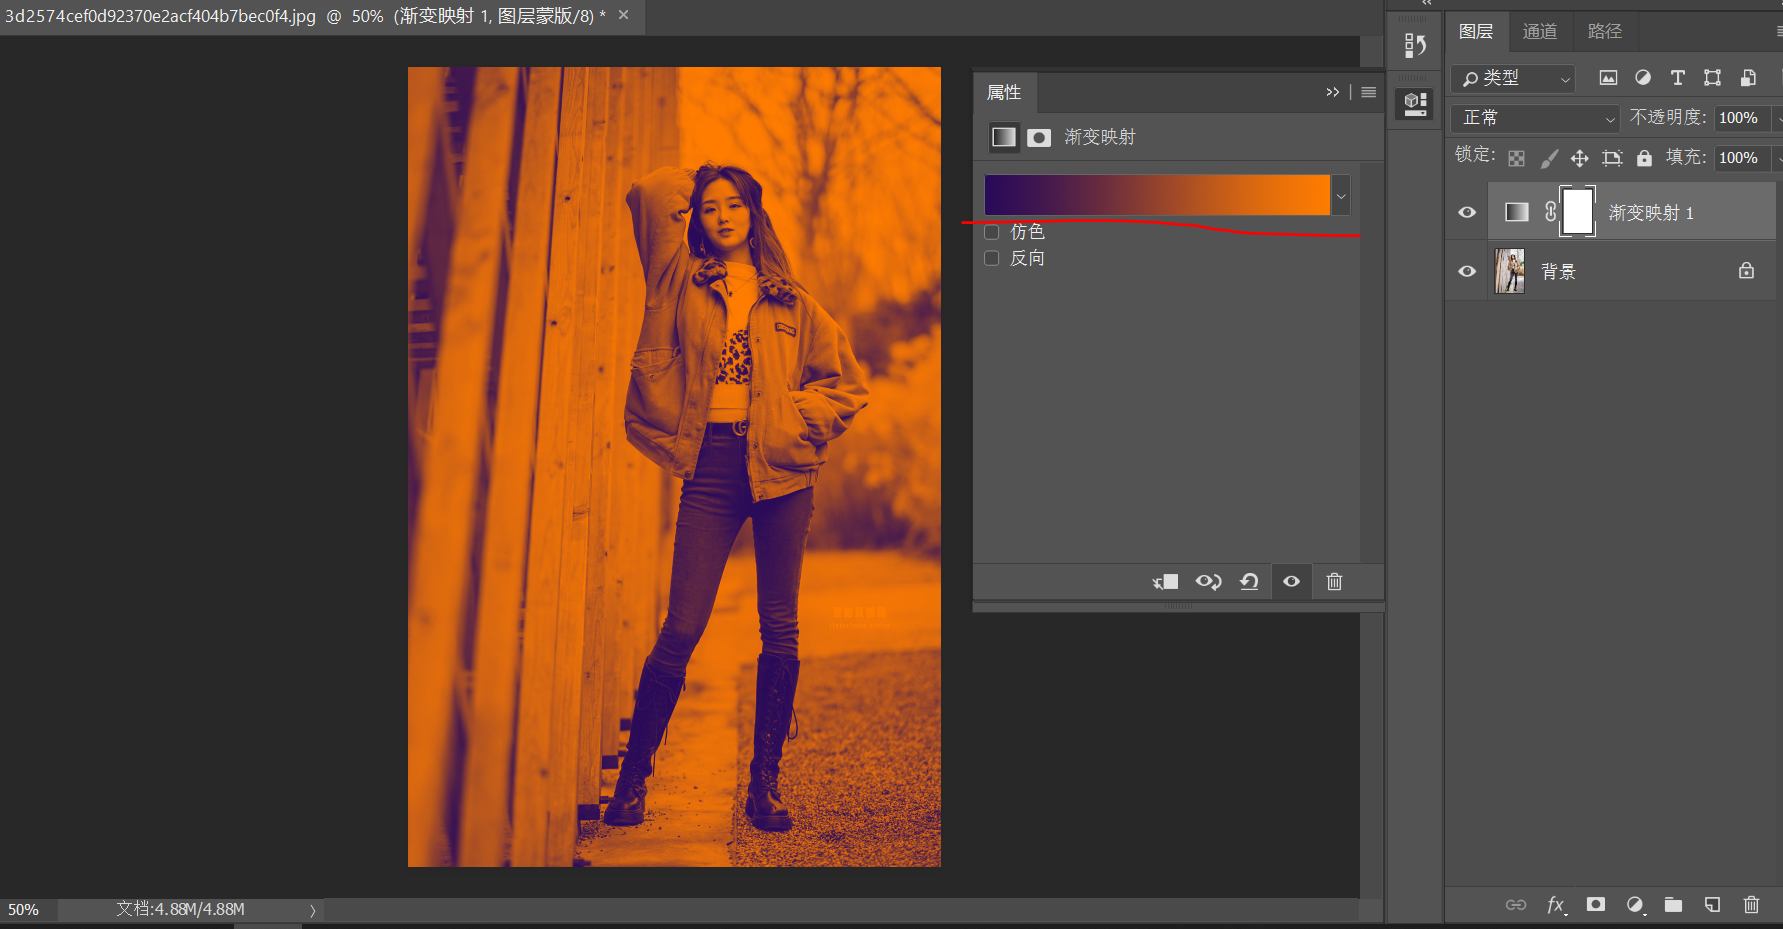Close the document tab
The height and width of the screenshot is (929, 1783).
tap(624, 15)
